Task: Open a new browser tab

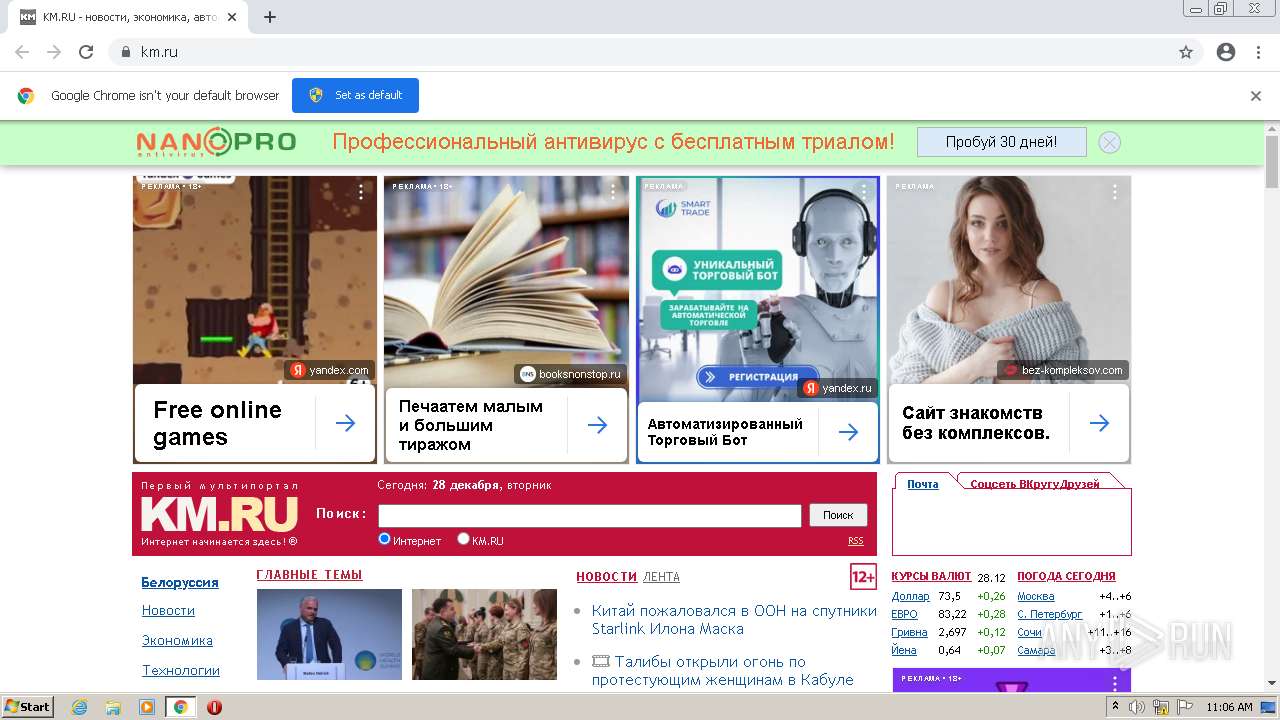Action: coord(270,17)
